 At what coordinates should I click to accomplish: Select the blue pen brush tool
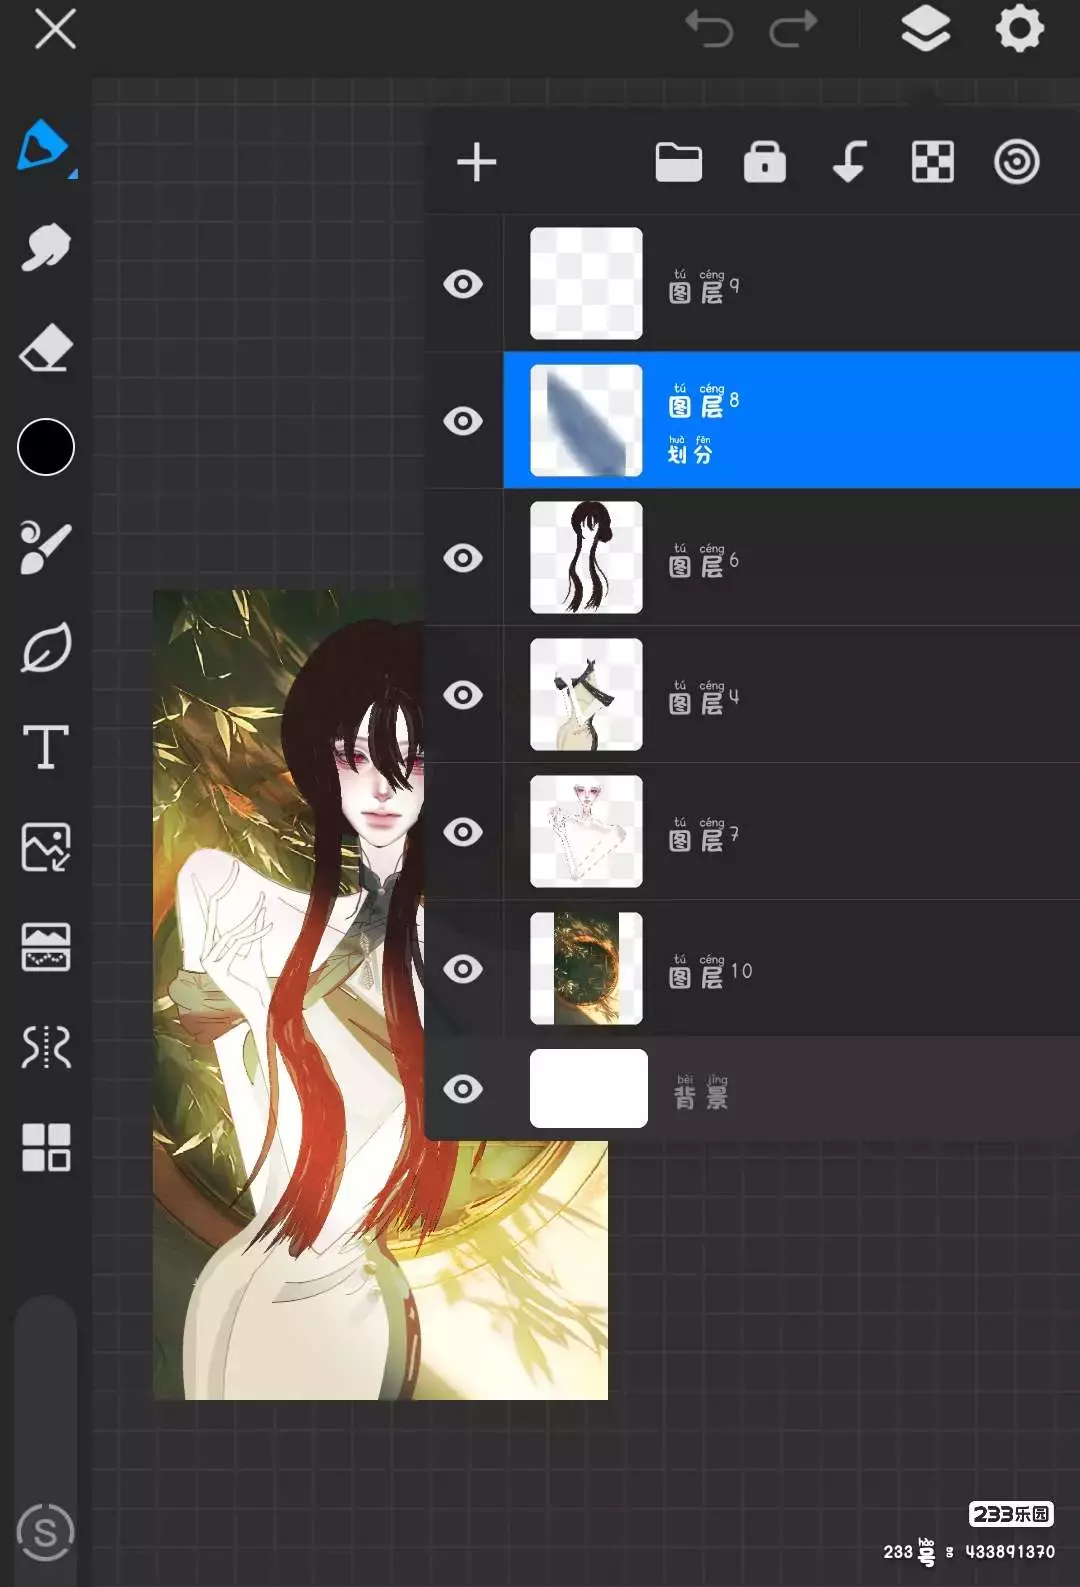(x=45, y=147)
